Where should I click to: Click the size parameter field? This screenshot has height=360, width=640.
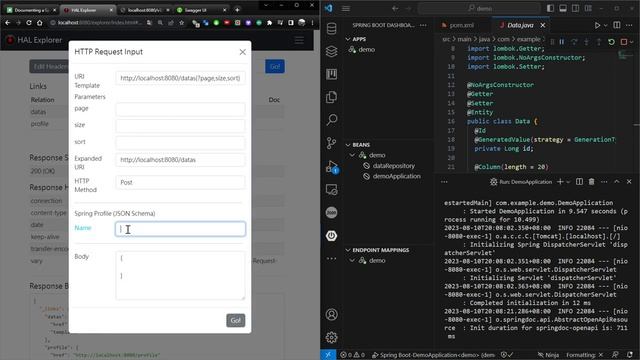(x=180, y=126)
